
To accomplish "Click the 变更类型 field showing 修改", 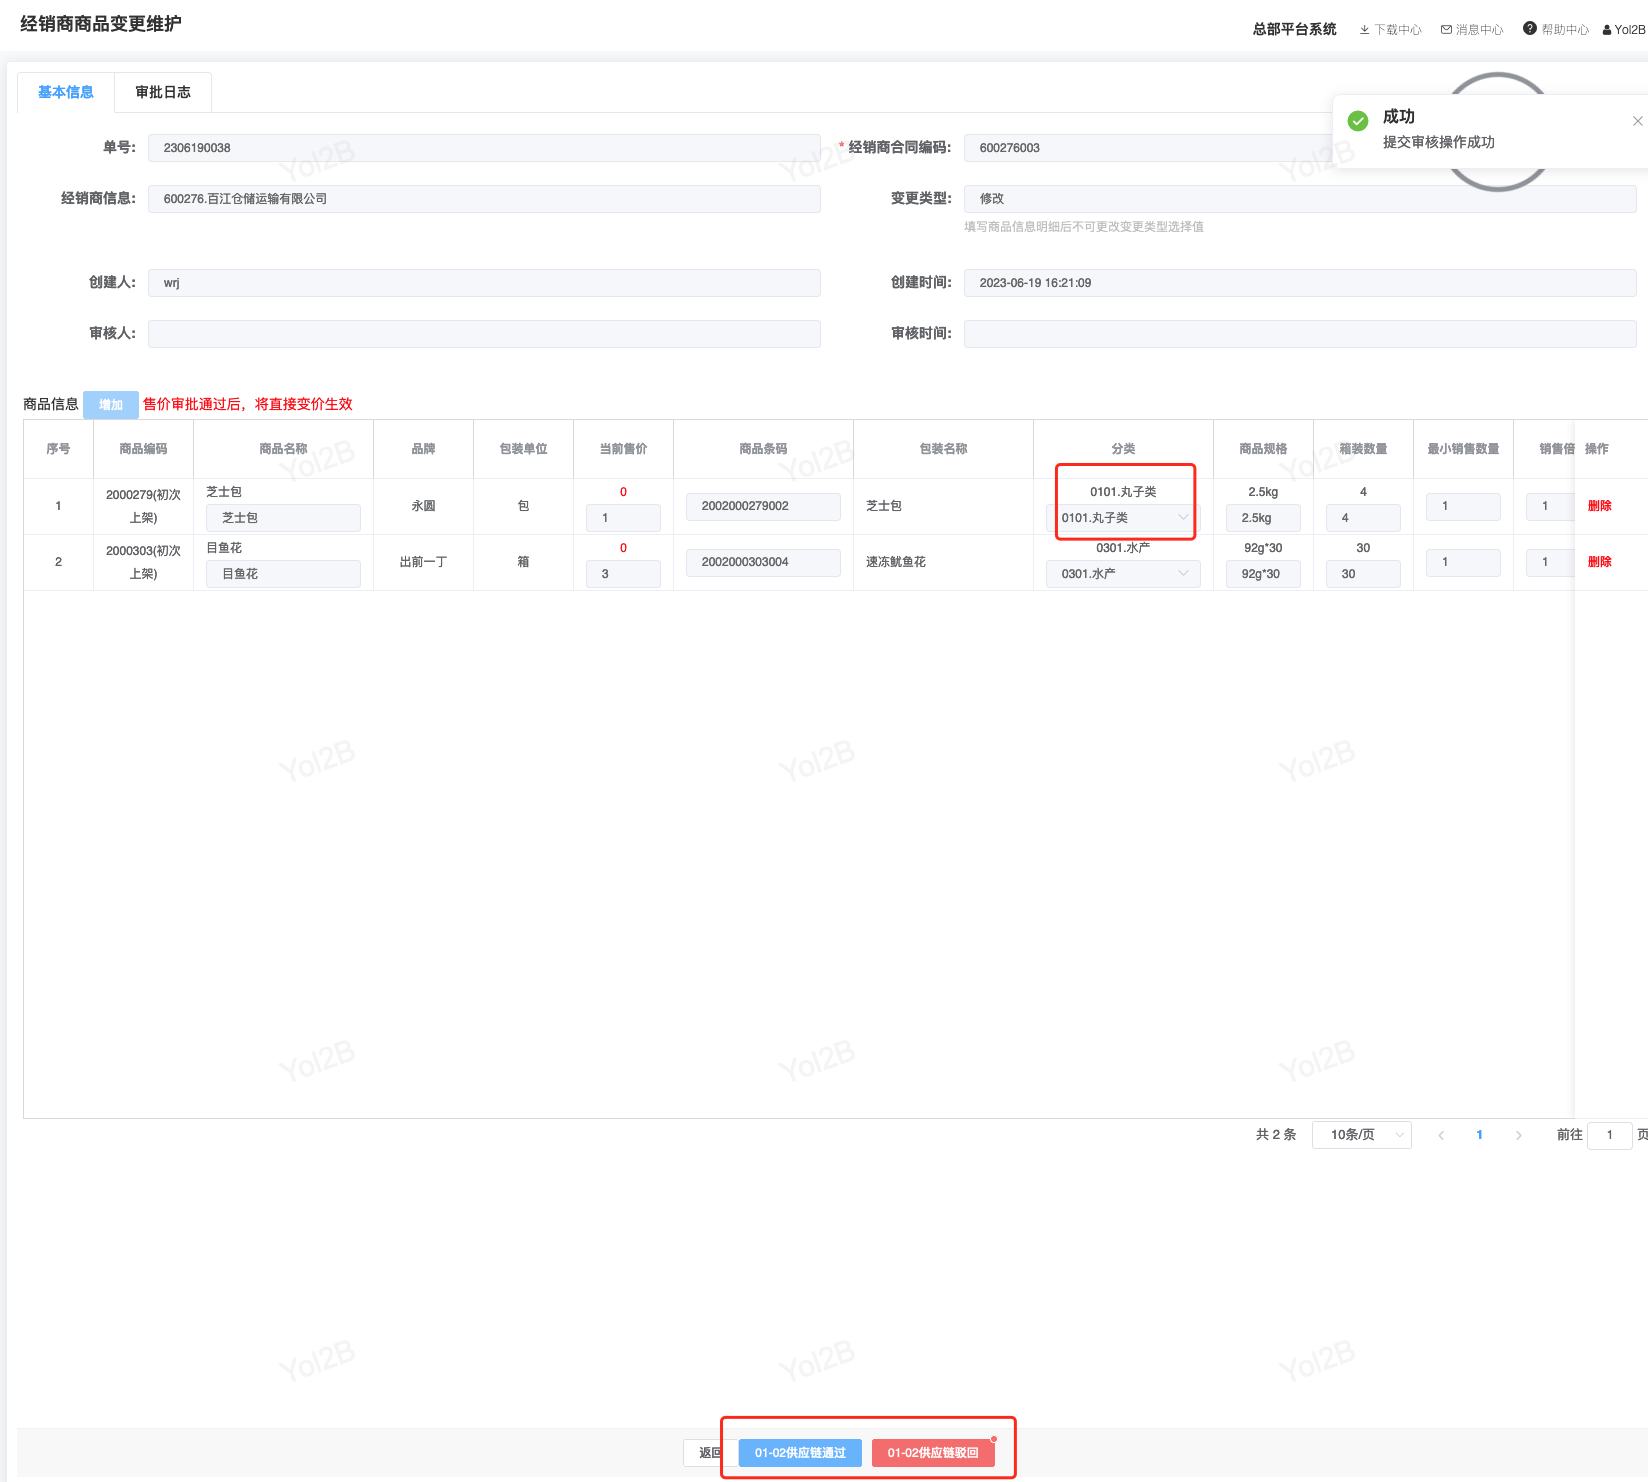I will point(1300,199).
